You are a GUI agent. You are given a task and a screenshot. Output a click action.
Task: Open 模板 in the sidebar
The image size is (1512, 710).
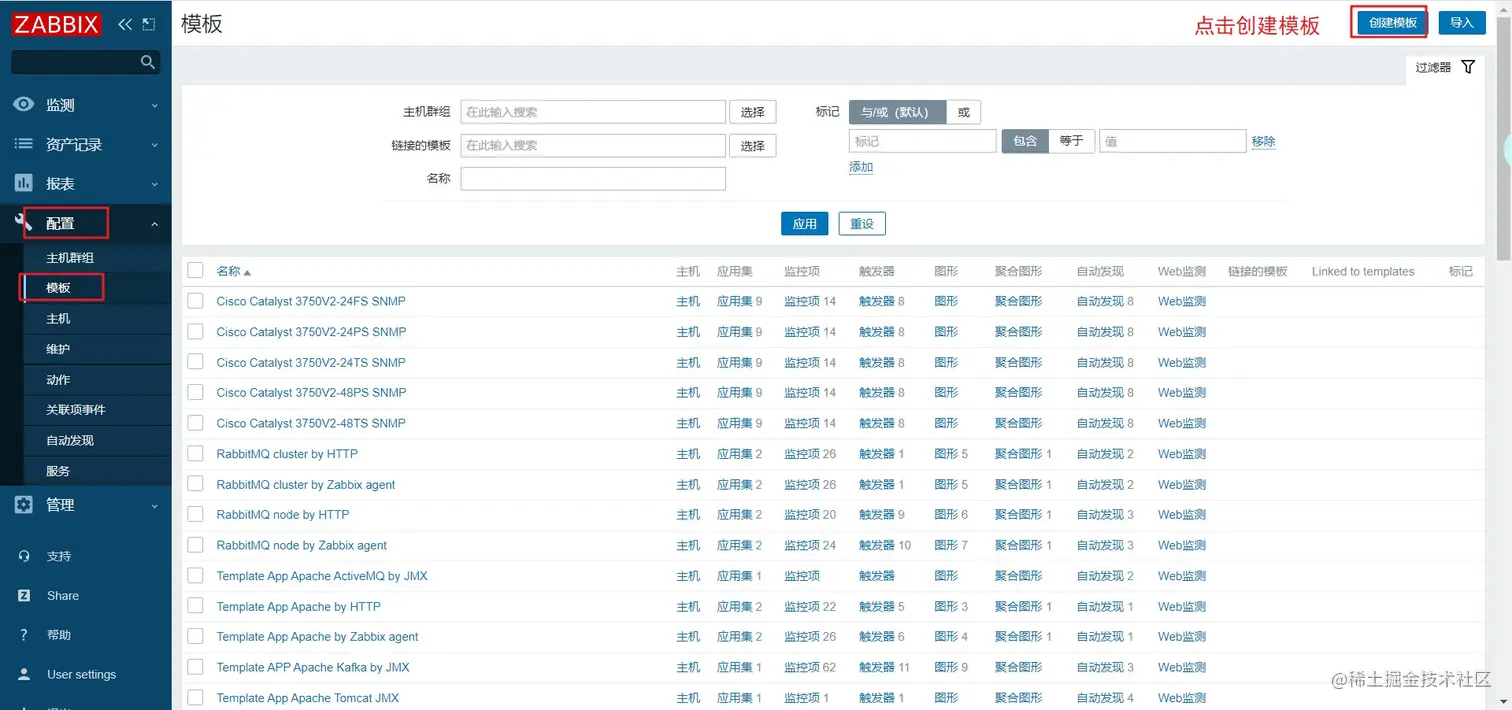pos(58,288)
